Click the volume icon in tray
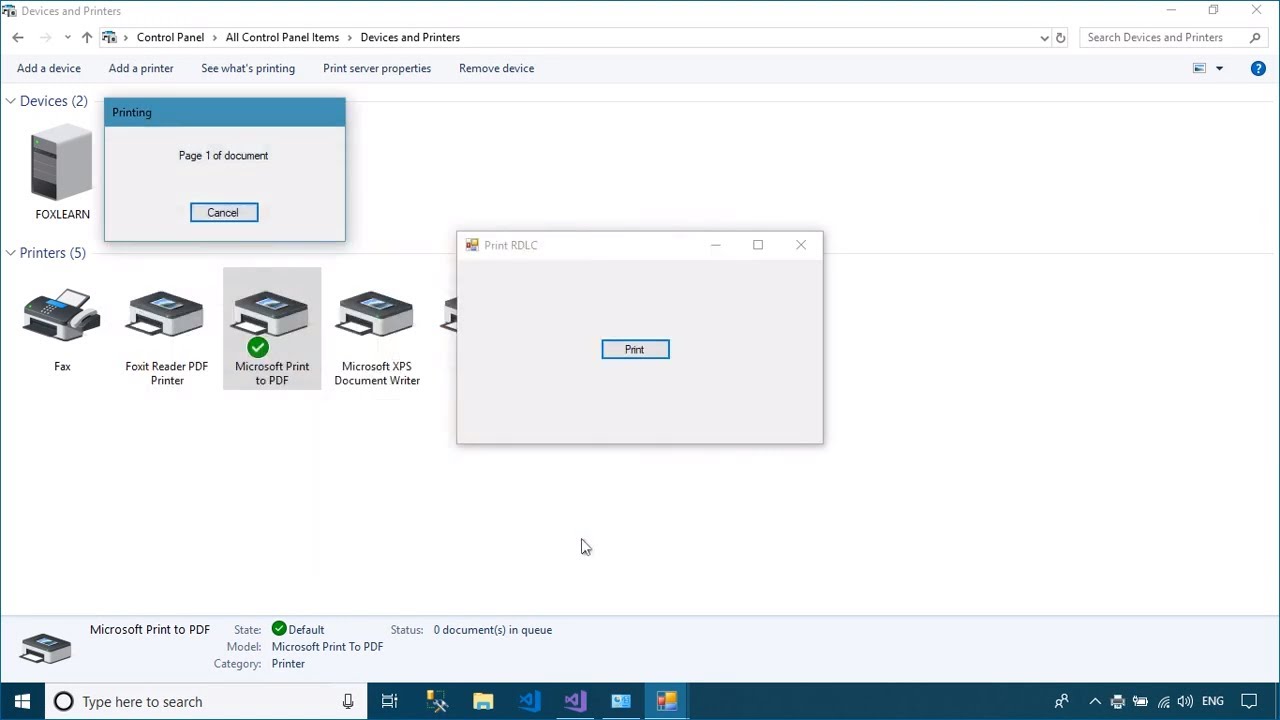The image size is (1280, 720). tap(1185, 701)
